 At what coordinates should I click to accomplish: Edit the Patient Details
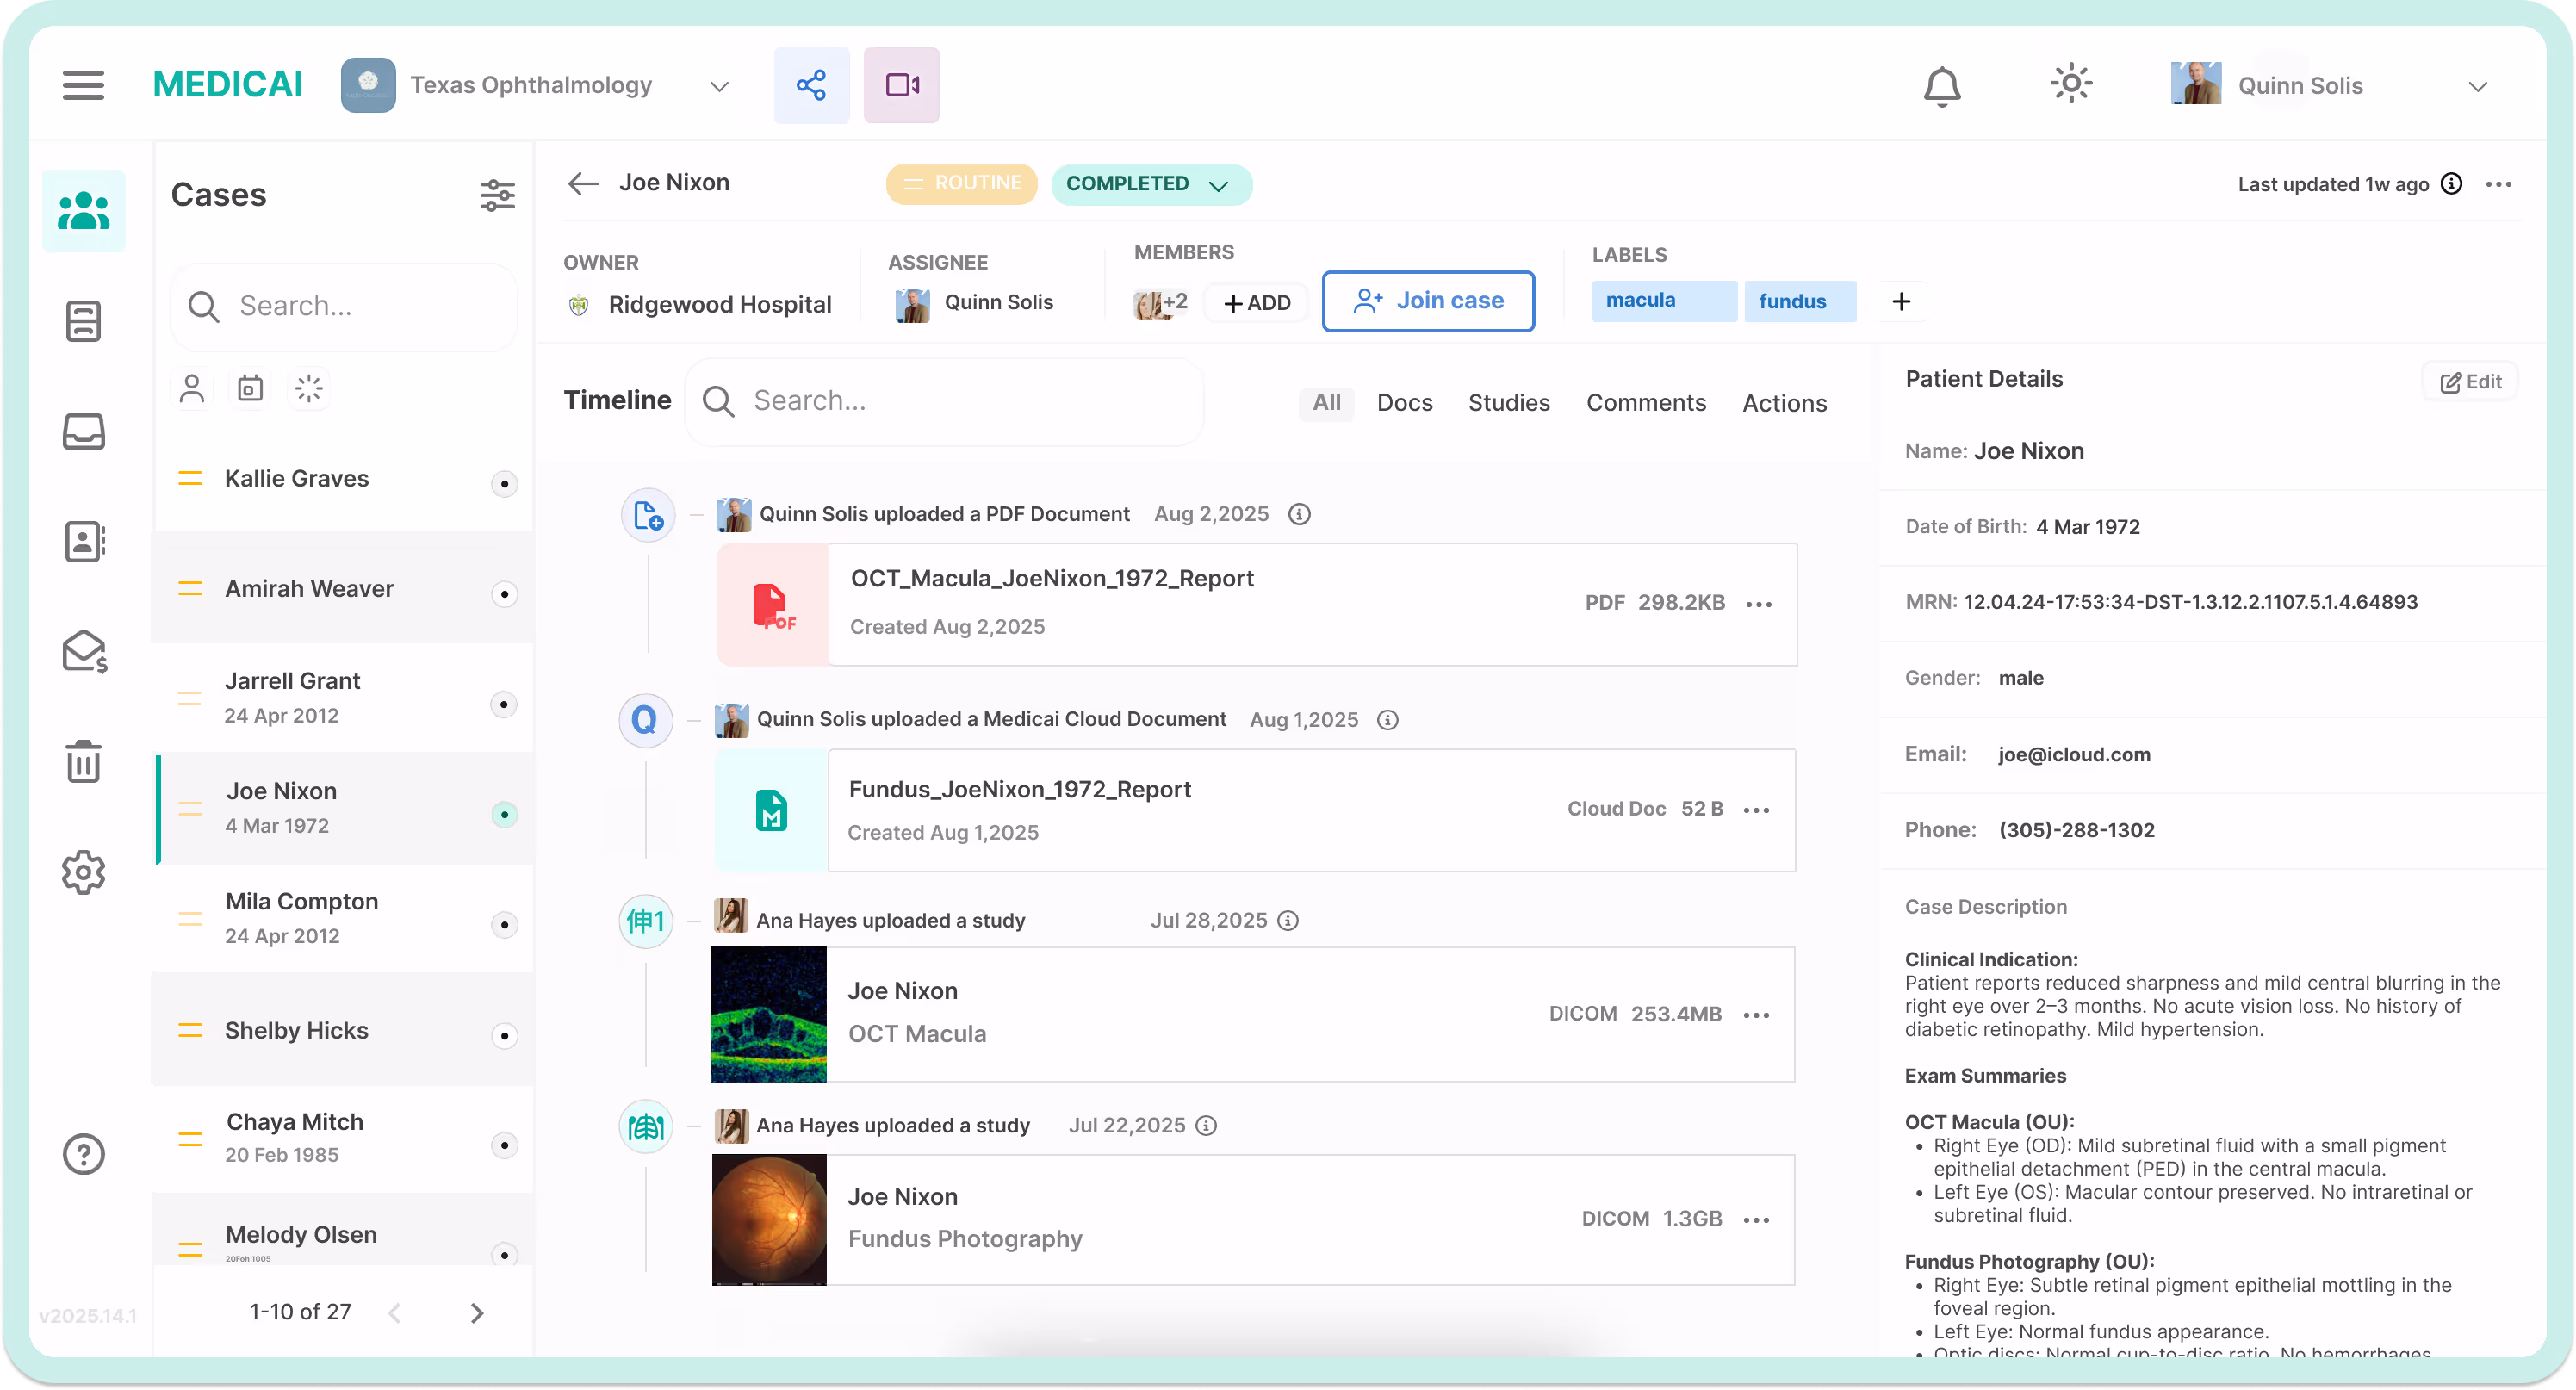pos(2470,382)
